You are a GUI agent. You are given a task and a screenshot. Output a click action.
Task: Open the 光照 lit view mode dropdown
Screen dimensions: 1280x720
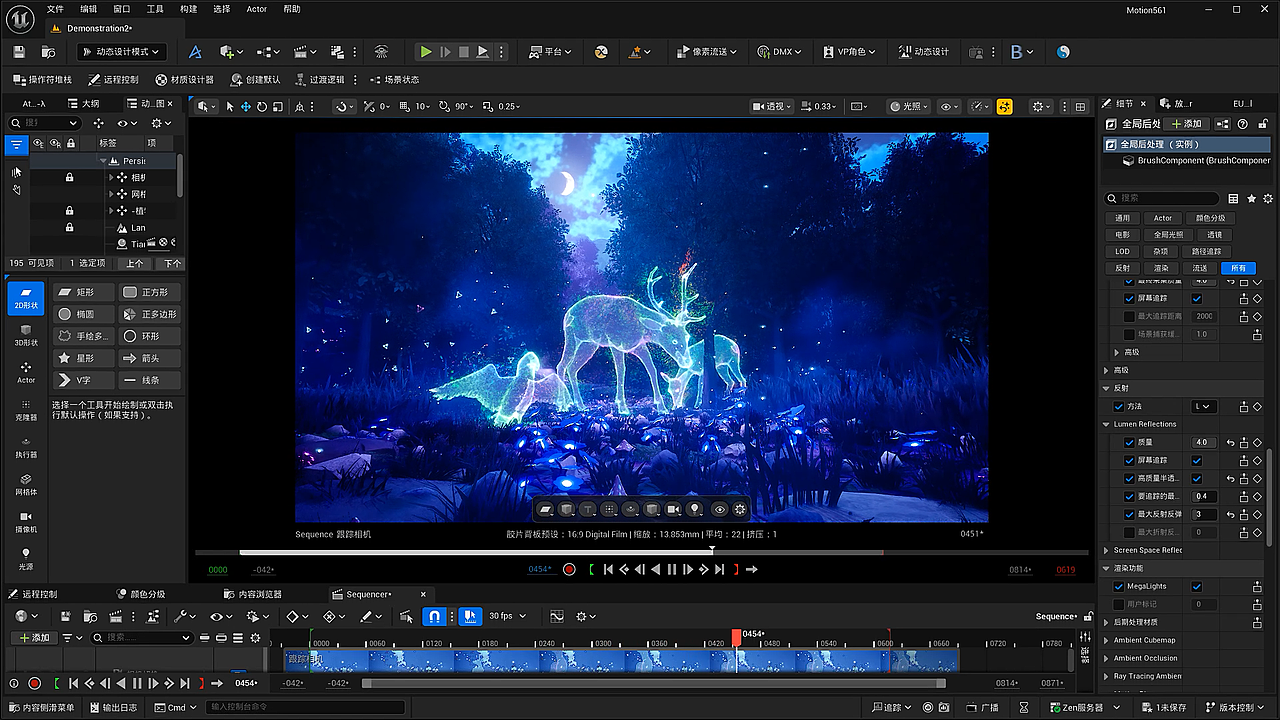click(x=908, y=106)
